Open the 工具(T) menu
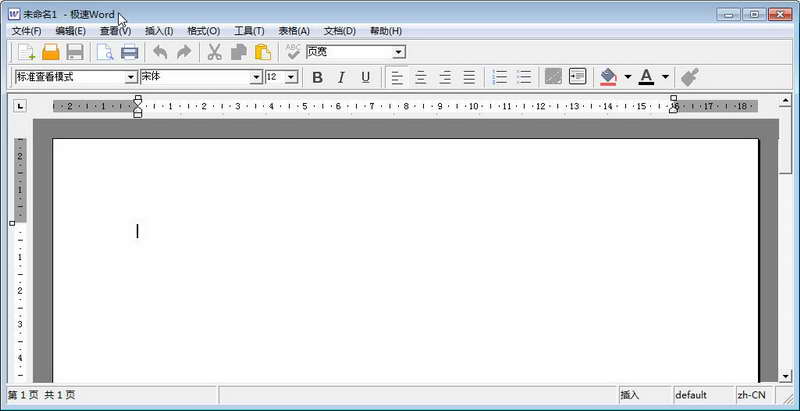This screenshot has height=411, width=800. pyautogui.click(x=249, y=31)
